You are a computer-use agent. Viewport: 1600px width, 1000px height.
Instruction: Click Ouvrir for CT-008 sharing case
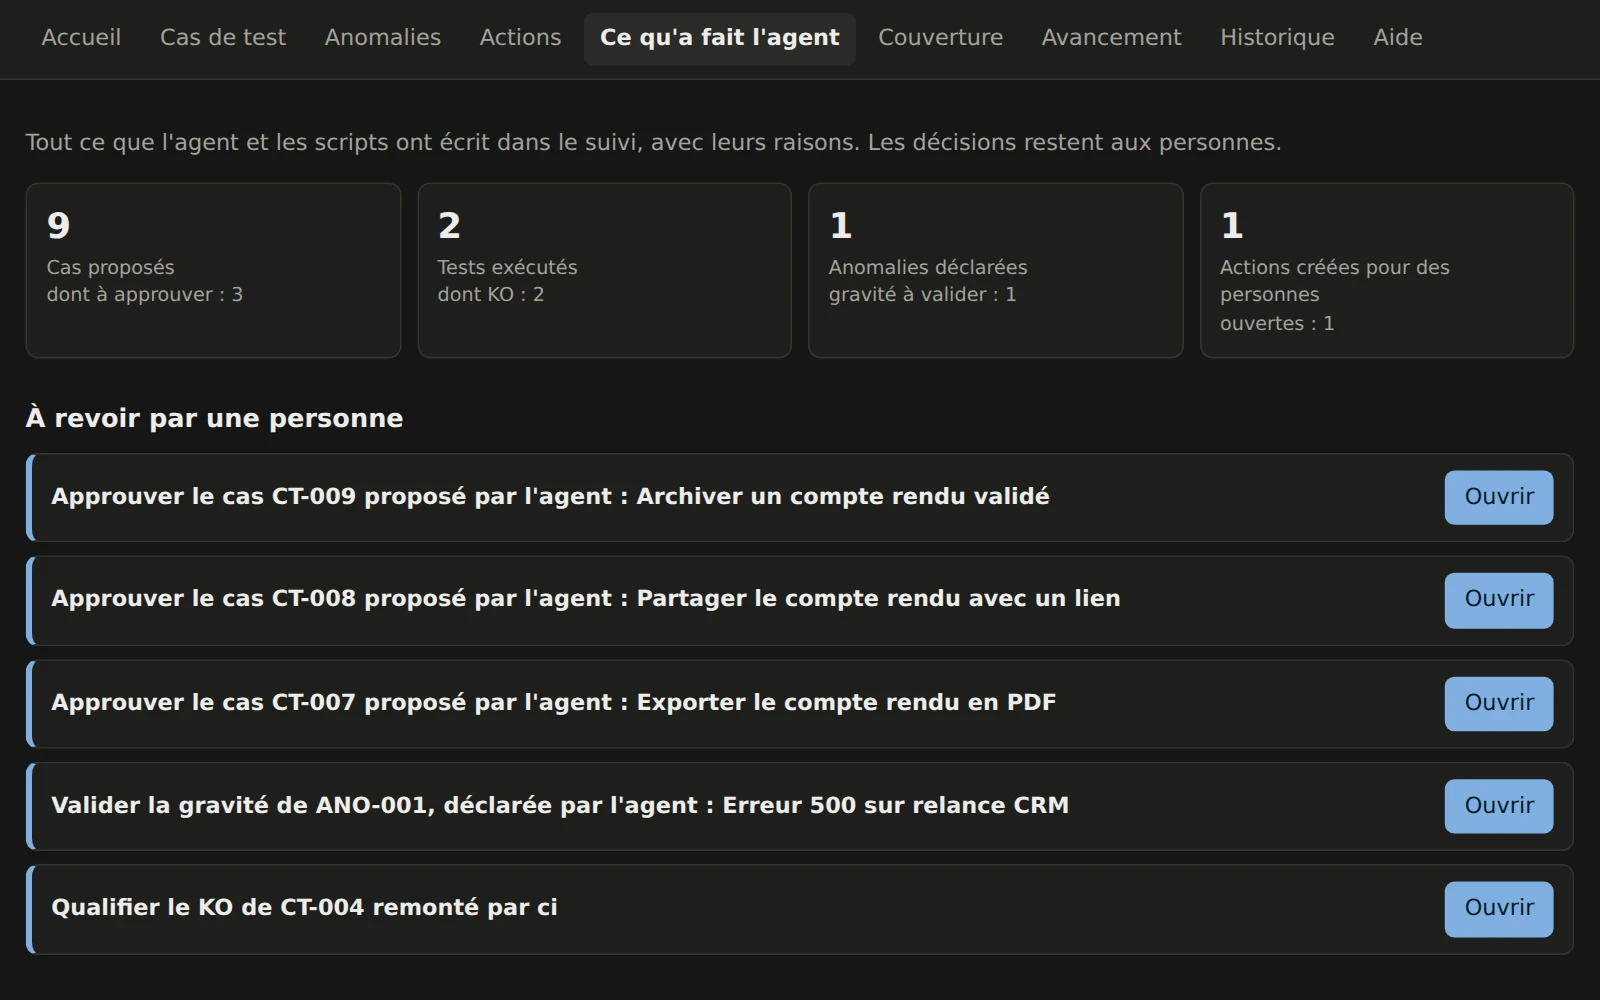(x=1498, y=599)
